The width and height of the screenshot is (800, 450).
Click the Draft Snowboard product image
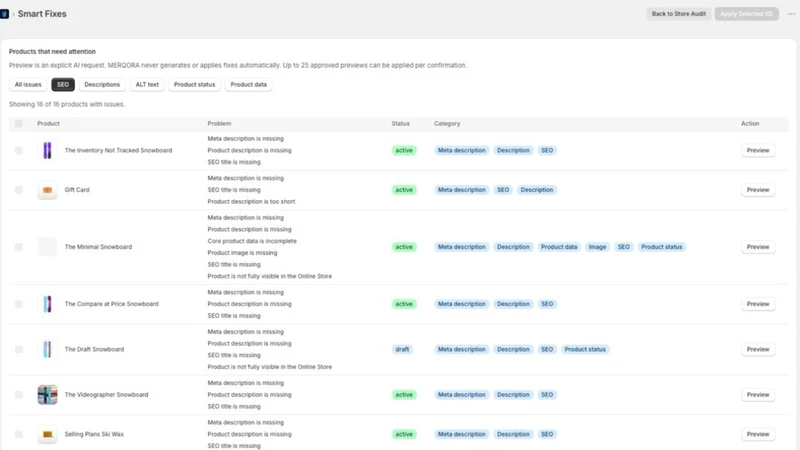(47, 349)
